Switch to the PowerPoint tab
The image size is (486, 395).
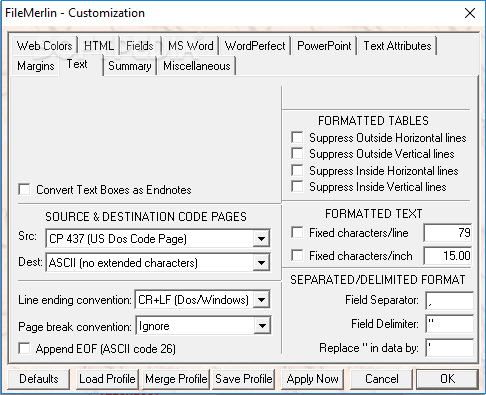coord(324,46)
